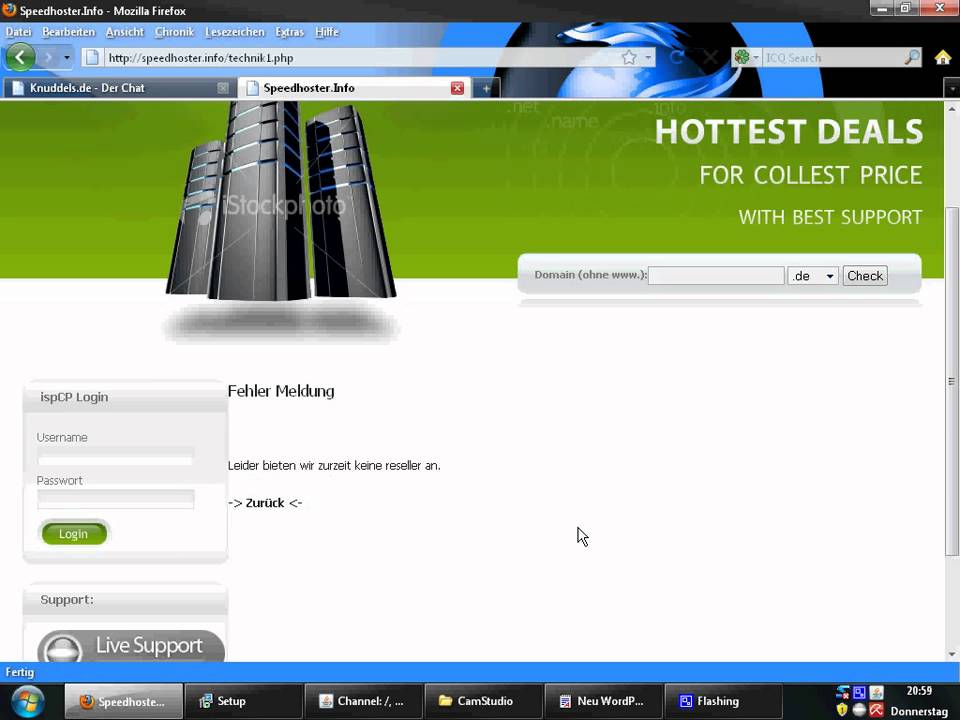This screenshot has height=720, width=960.
Task: Click the page icon in address bar
Action: (92, 58)
